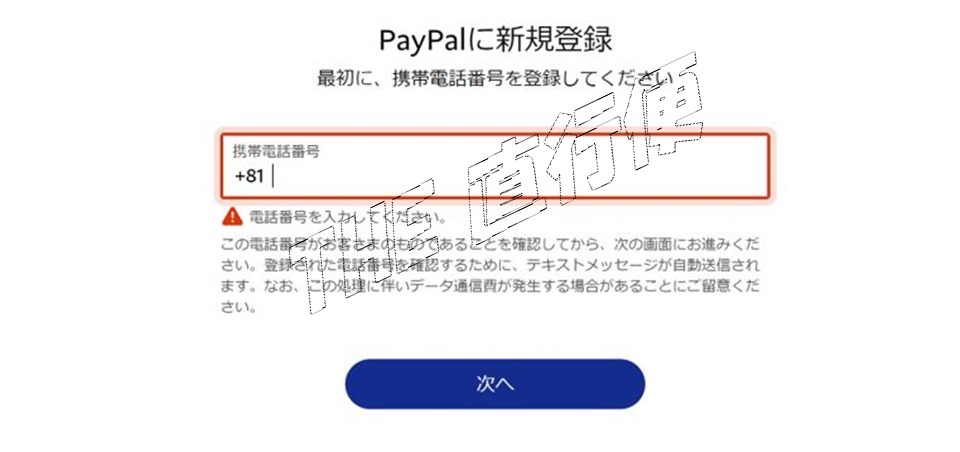Click the red border of phone input box
Screen dimensions: 960x452
pos(495,135)
